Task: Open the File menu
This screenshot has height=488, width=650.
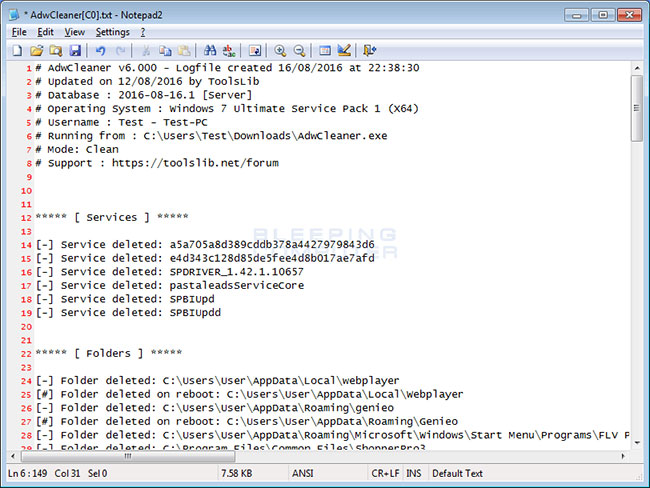Action: [19, 32]
